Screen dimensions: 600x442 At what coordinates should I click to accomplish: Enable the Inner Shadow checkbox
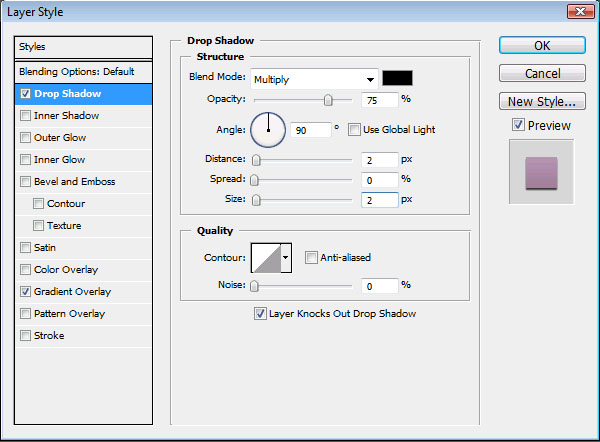click(25, 116)
